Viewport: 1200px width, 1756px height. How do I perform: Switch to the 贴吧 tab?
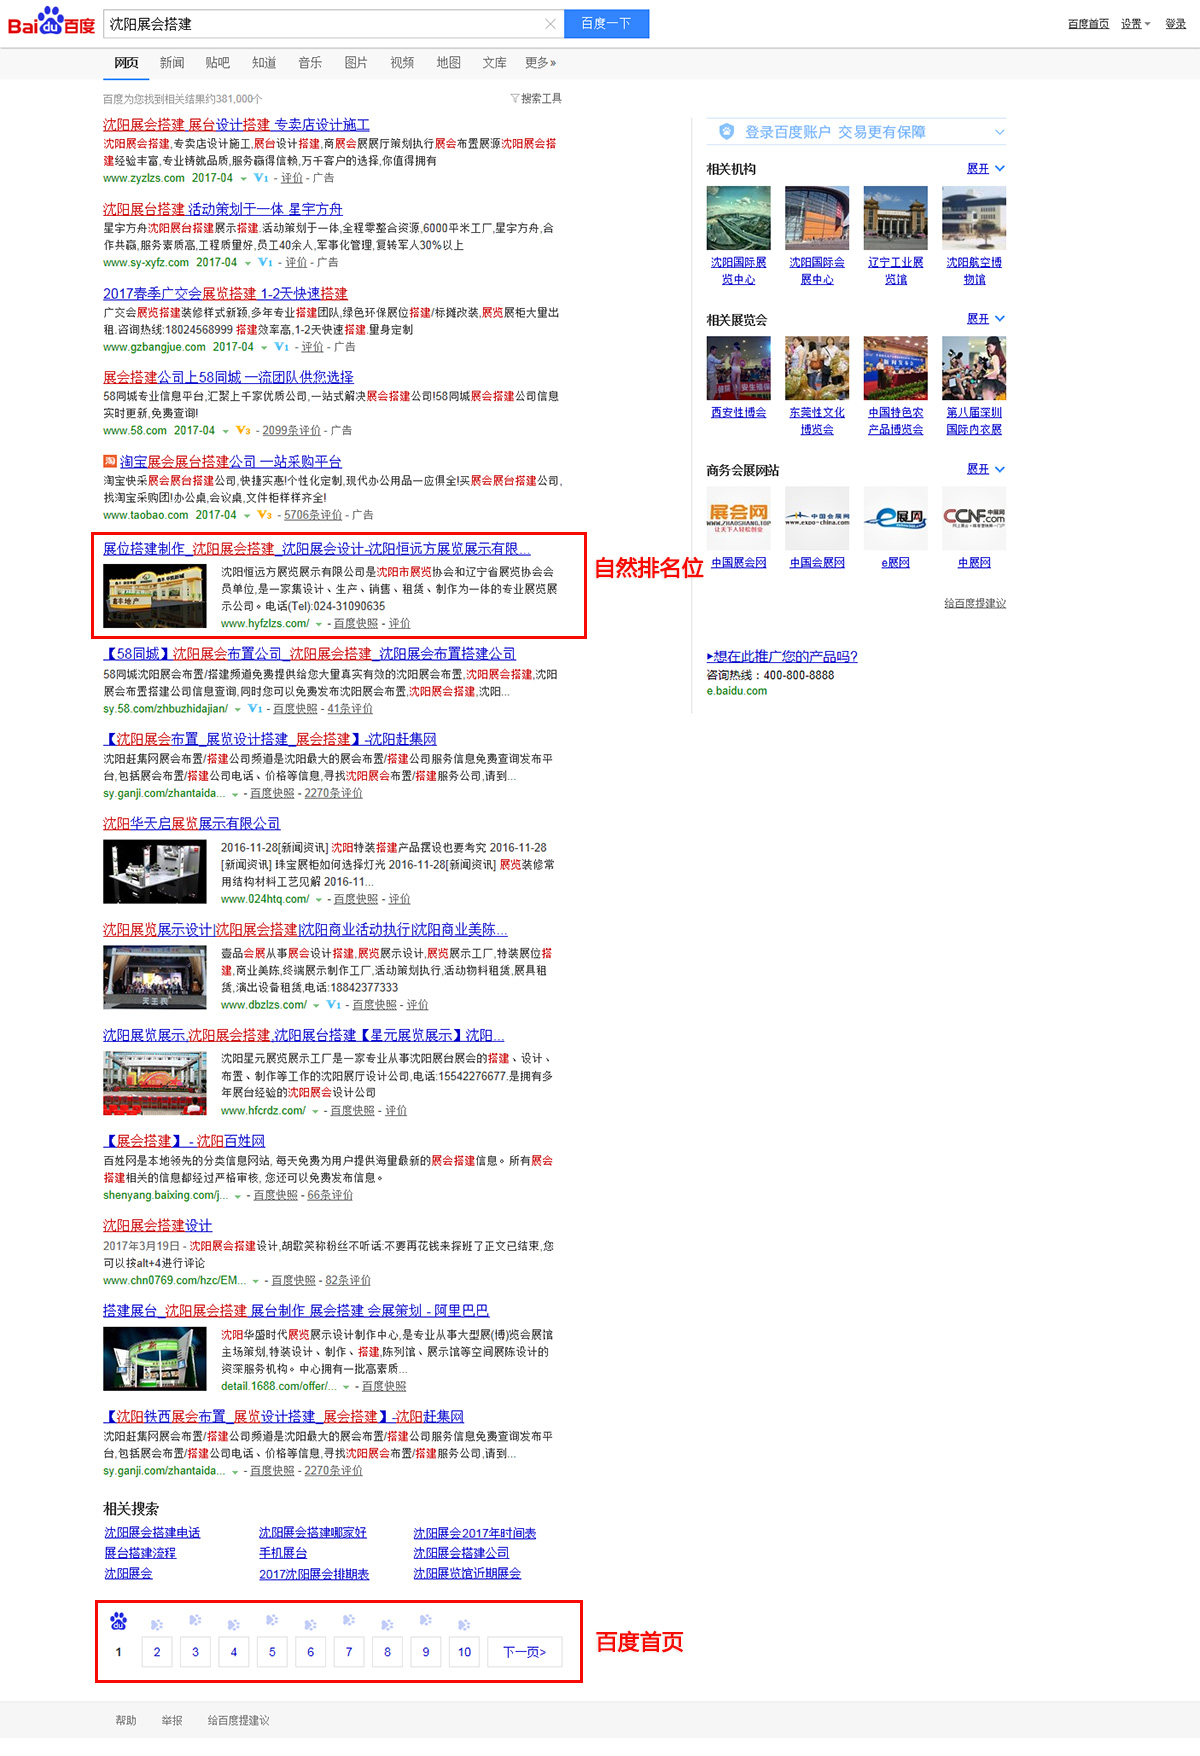click(x=218, y=63)
